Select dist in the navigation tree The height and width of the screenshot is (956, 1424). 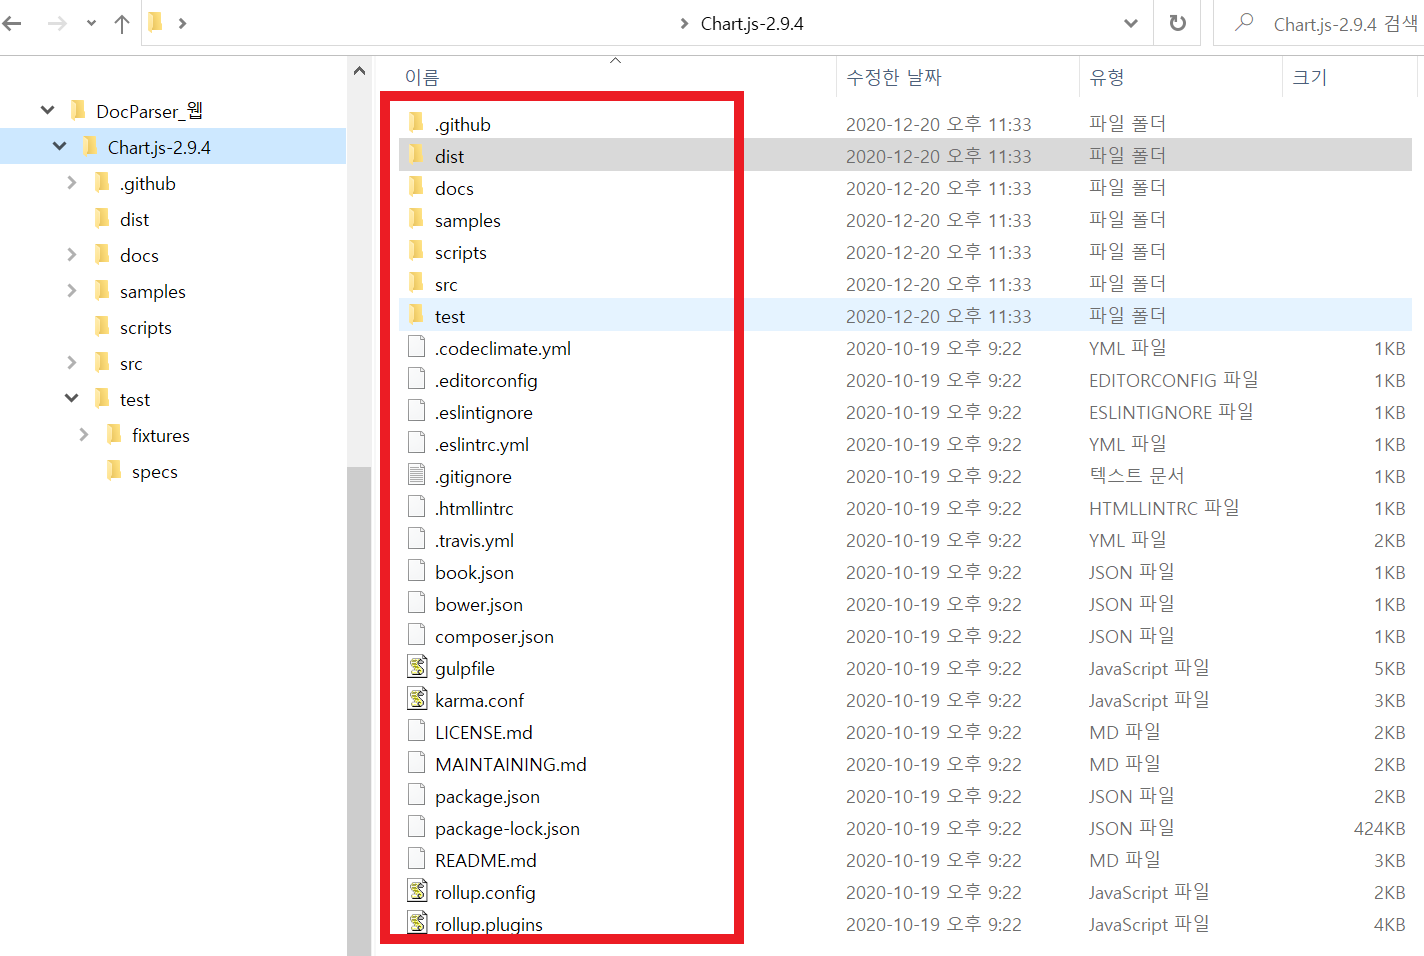click(x=134, y=220)
